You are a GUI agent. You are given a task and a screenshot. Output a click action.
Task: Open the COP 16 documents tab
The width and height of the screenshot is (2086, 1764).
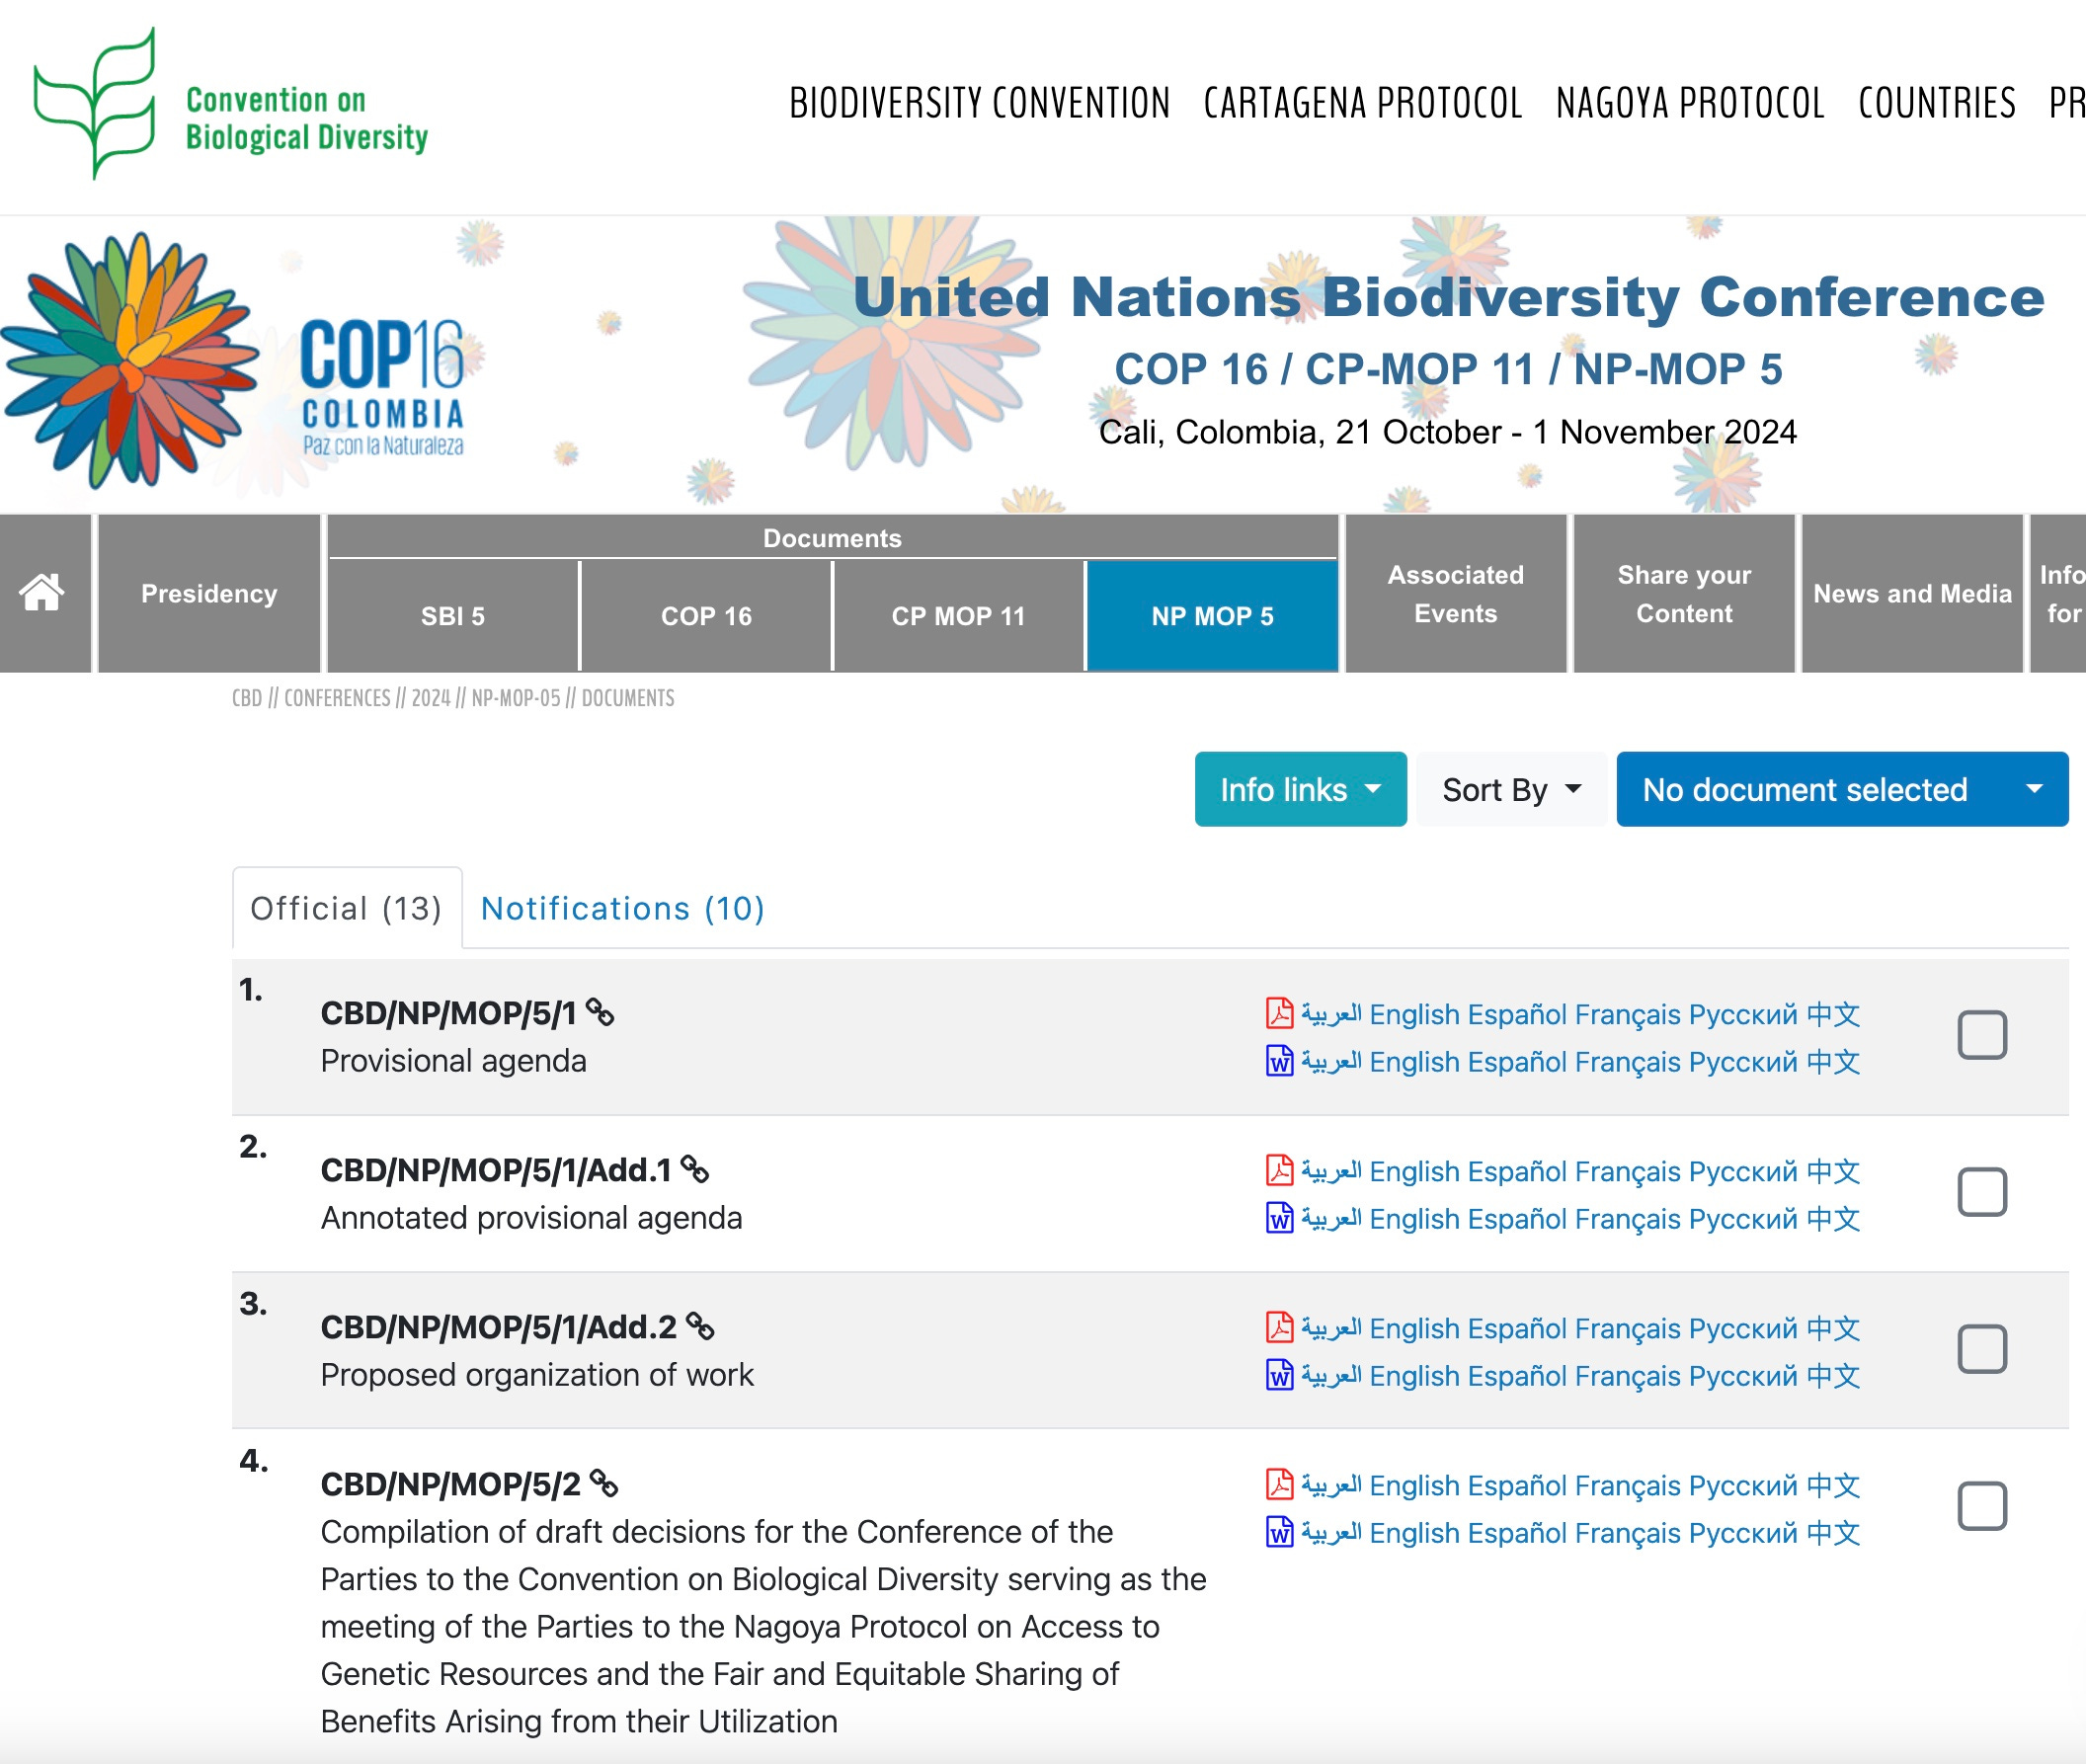(x=706, y=616)
